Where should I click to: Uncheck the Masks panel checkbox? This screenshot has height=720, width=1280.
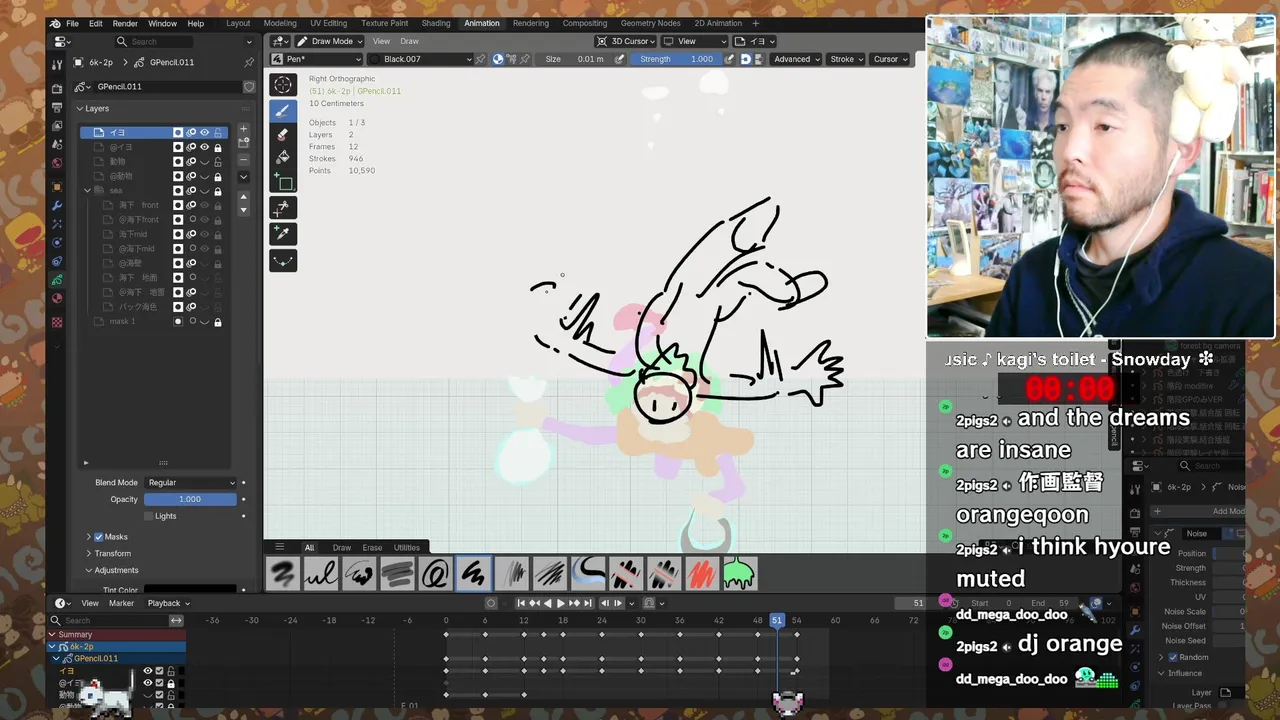pos(98,537)
